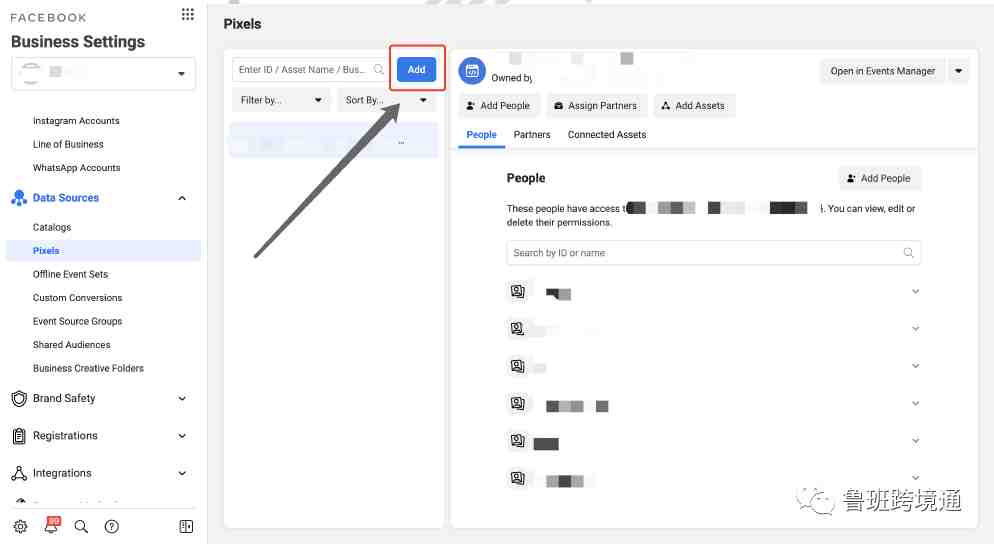The width and height of the screenshot is (994, 544).
Task: Click the first person's avatar icon
Action: point(518,291)
